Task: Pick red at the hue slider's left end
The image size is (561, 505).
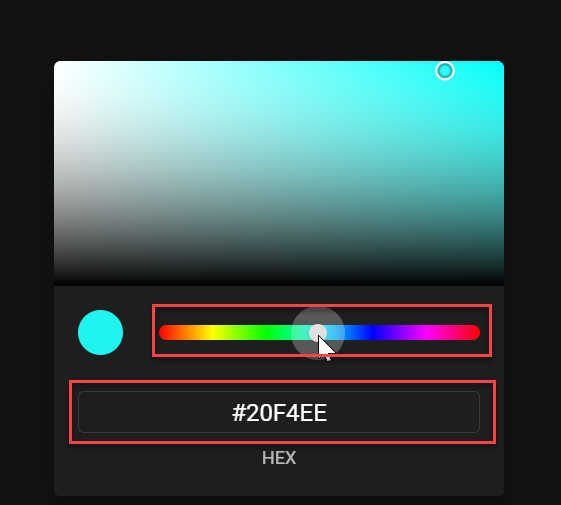Action: point(165,332)
